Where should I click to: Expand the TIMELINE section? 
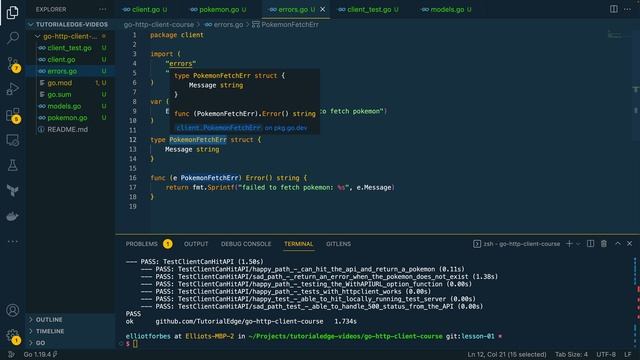(70, 331)
